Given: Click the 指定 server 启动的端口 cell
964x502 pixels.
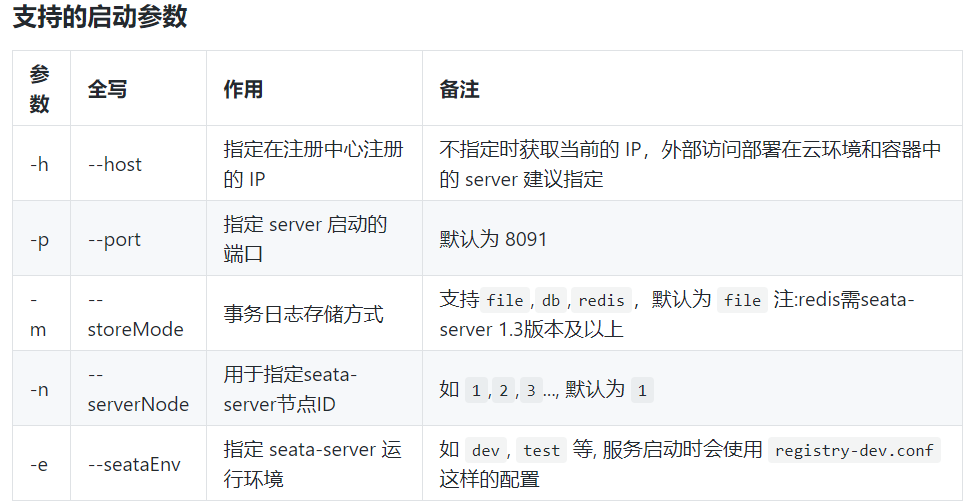Looking at the screenshot, I should click(314, 238).
